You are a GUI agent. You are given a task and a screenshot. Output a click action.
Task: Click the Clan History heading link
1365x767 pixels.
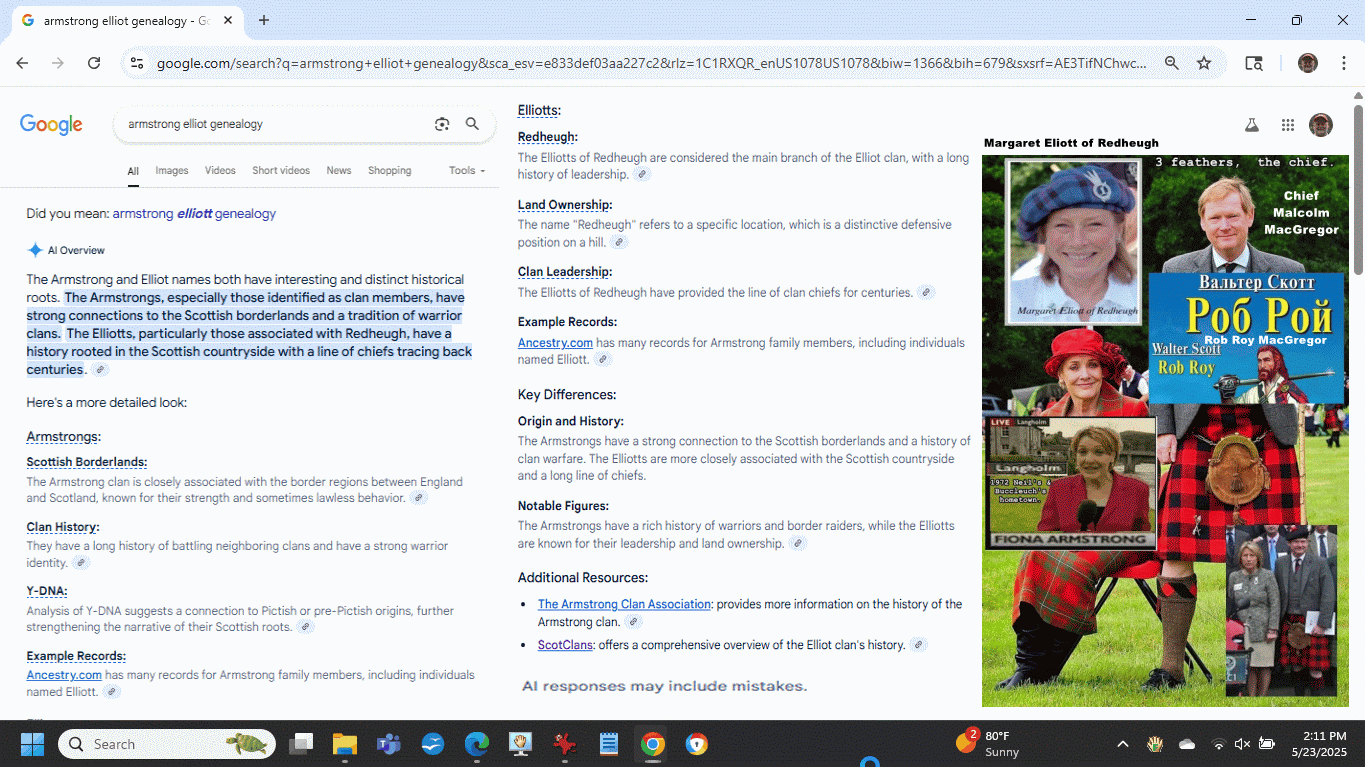(62, 527)
